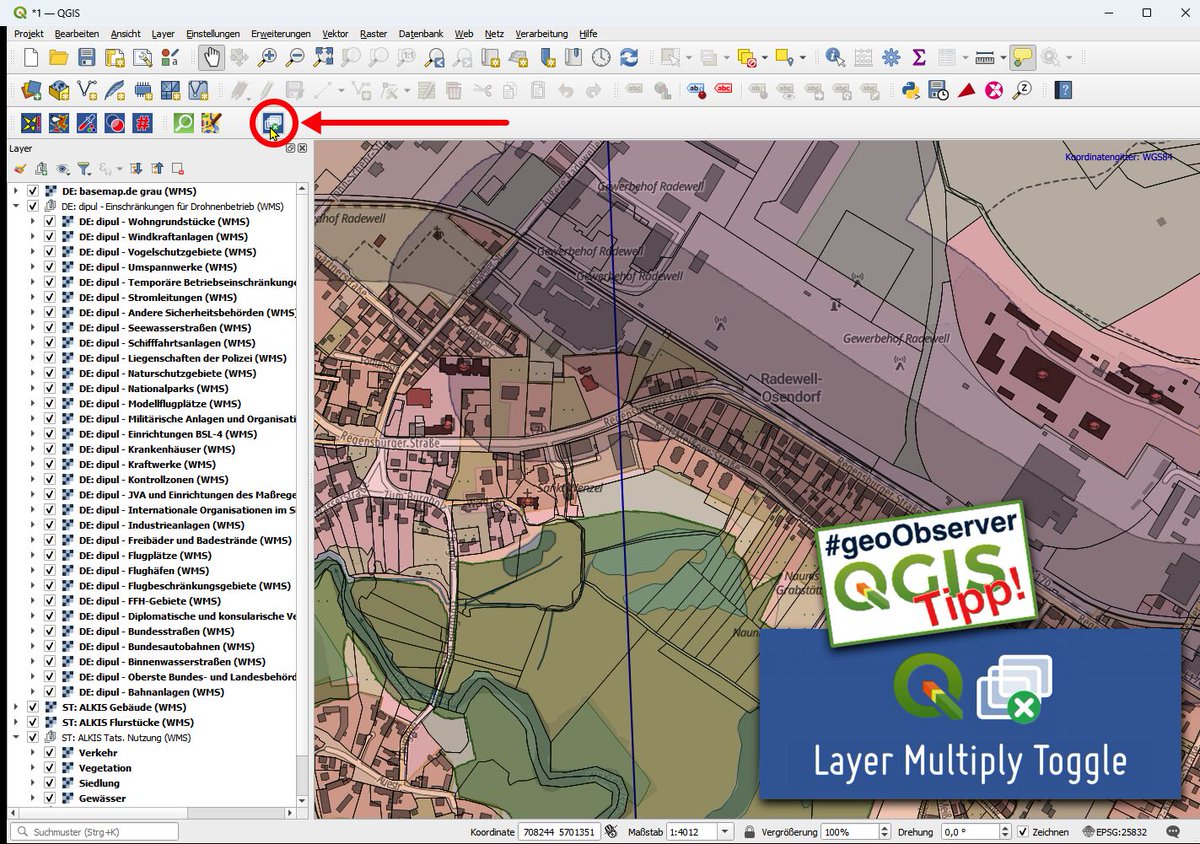1200x844 pixels.
Task: Toggle the Map Tips speech bubble icon
Action: coord(1022,57)
